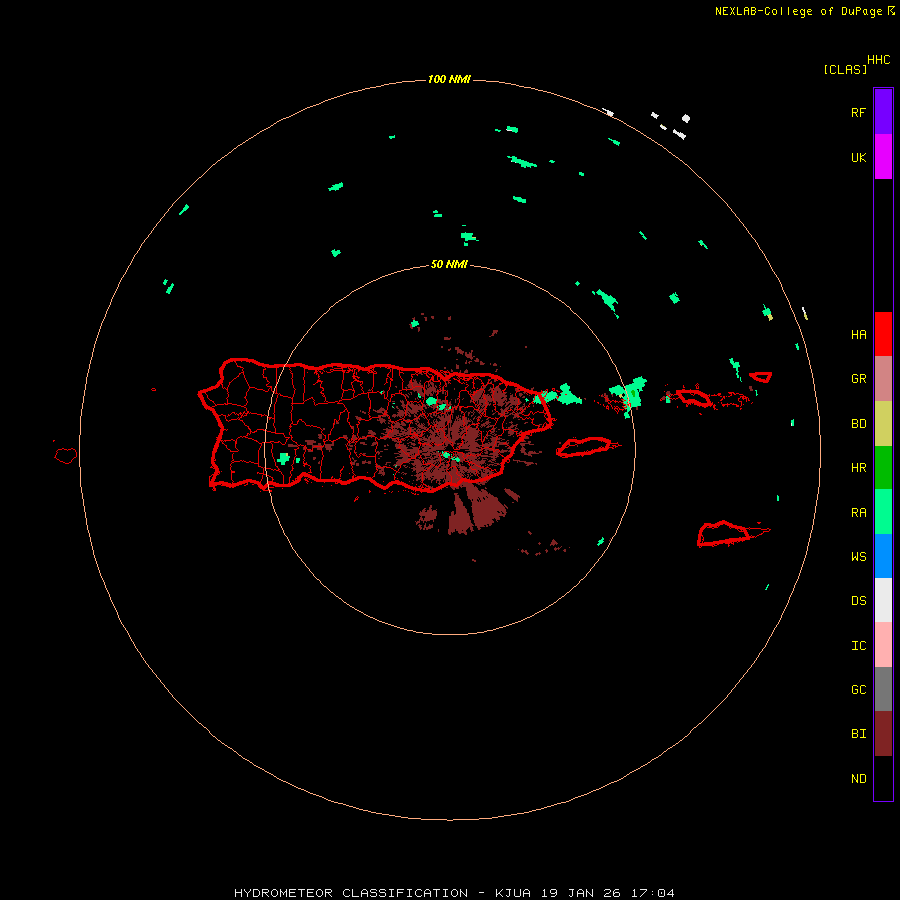Viewport: 900px width, 900px height.
Task: Click the ND black legend swatch
Action: point(883,778)
